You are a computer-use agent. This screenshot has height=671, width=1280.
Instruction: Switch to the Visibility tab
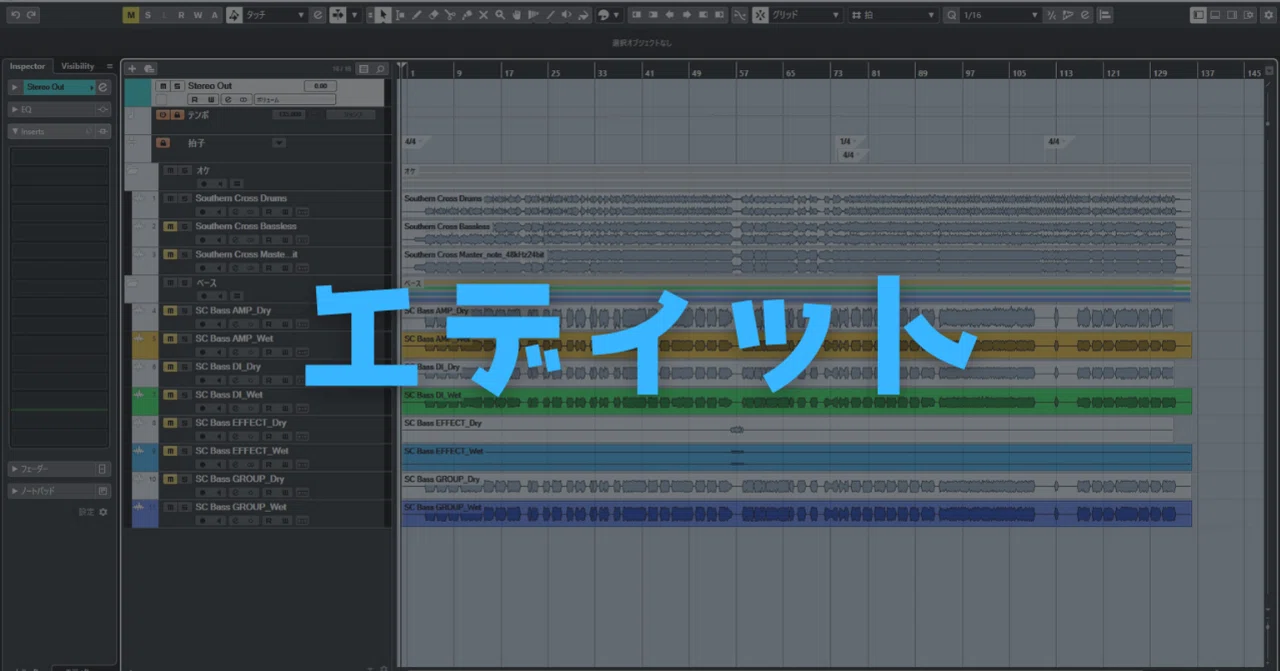pos(77,66)
